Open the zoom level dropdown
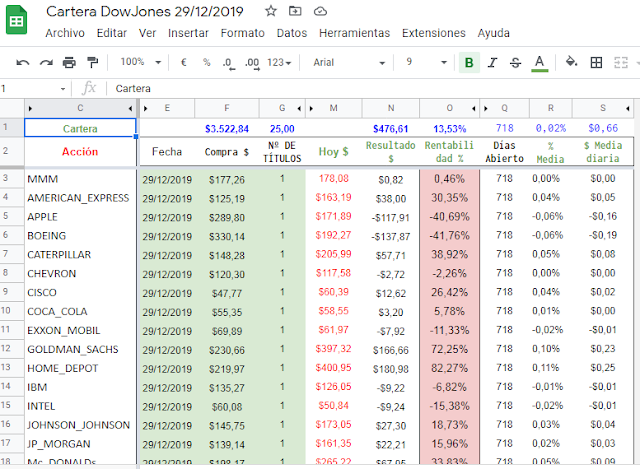This screenshot has height=469, width=640. click(x=141, y=62)
